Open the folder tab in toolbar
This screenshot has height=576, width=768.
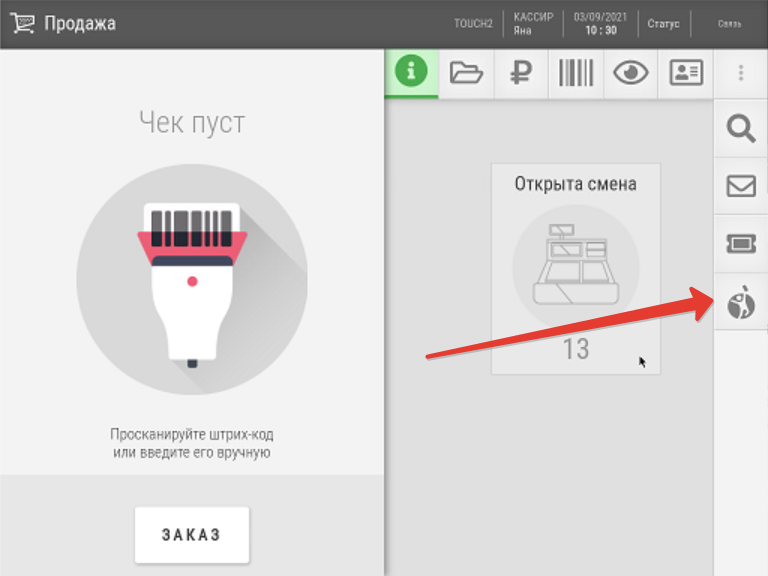(466, 73)
